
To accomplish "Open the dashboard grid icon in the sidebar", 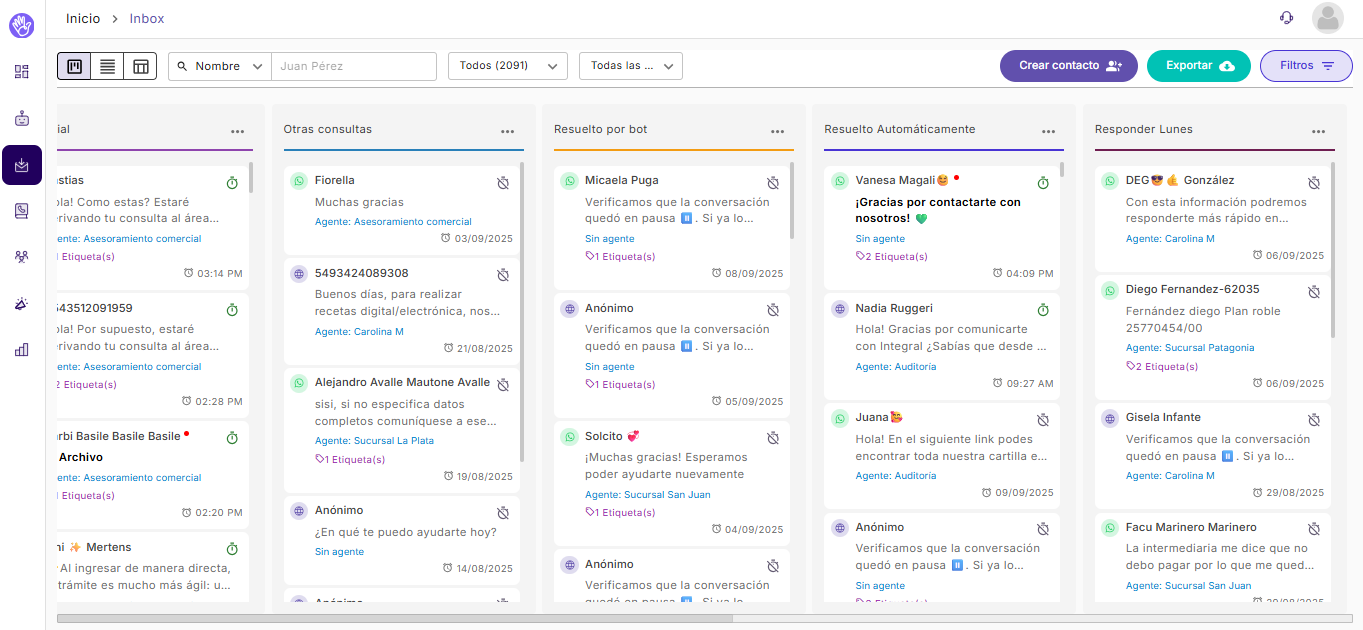I will point(22,72).
